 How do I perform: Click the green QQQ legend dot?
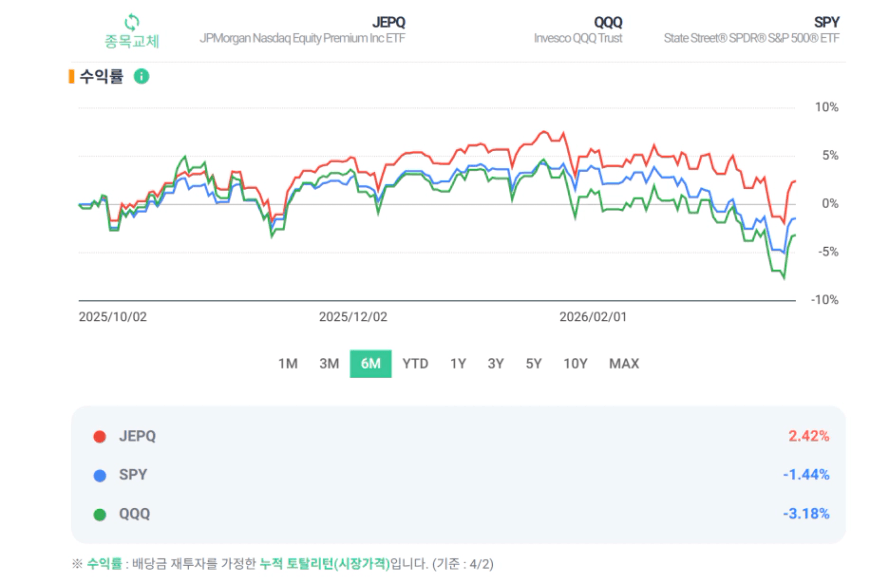tap(100, 514)
